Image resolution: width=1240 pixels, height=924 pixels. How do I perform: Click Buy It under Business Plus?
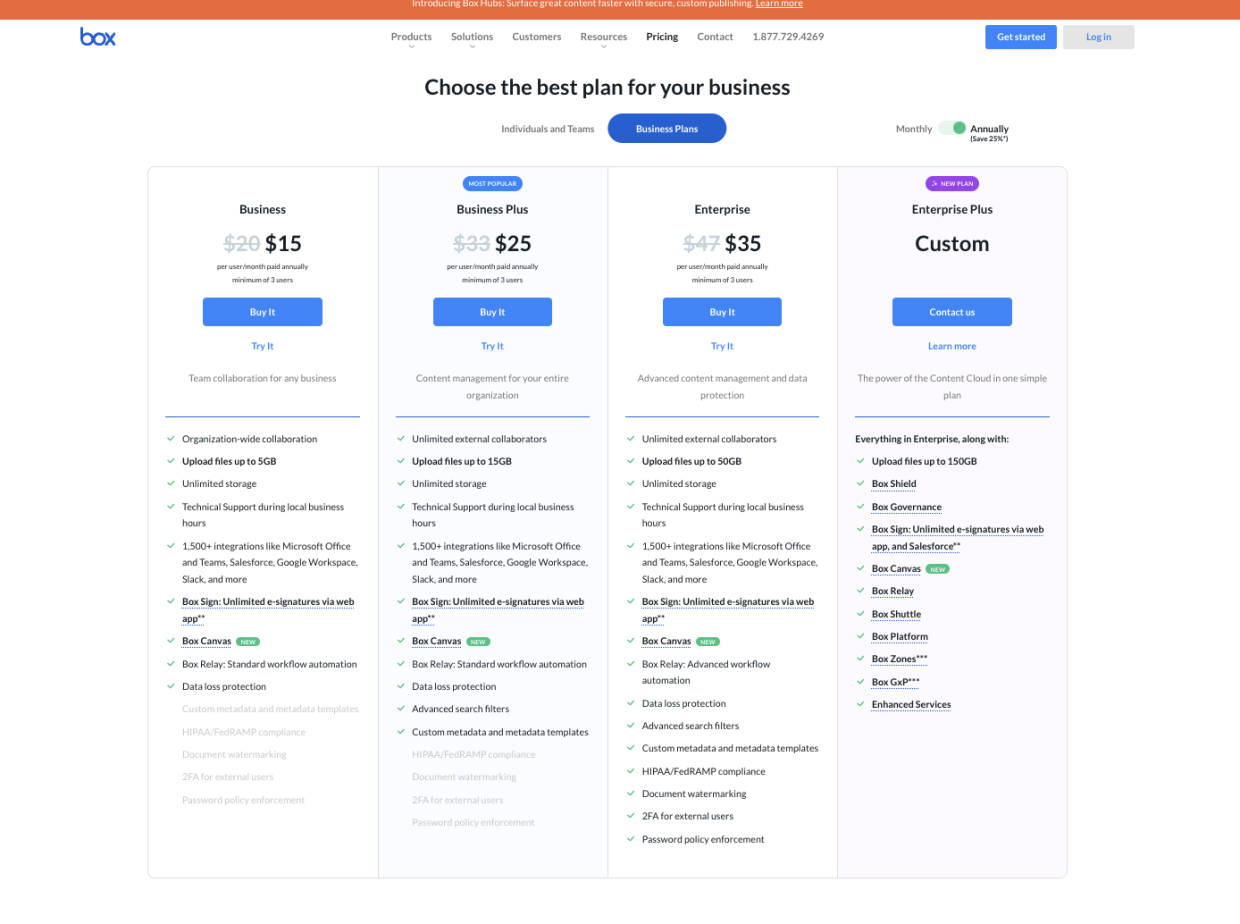tap(492, 311)
